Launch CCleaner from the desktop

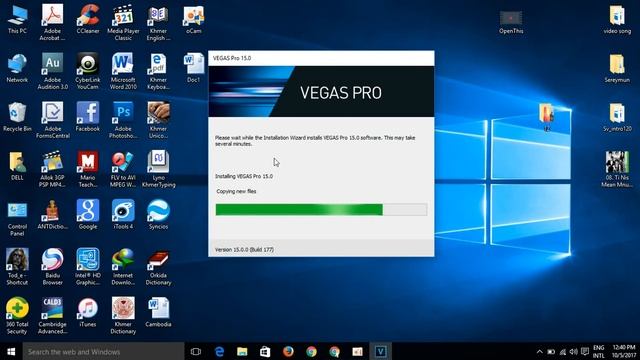(88, 19)
